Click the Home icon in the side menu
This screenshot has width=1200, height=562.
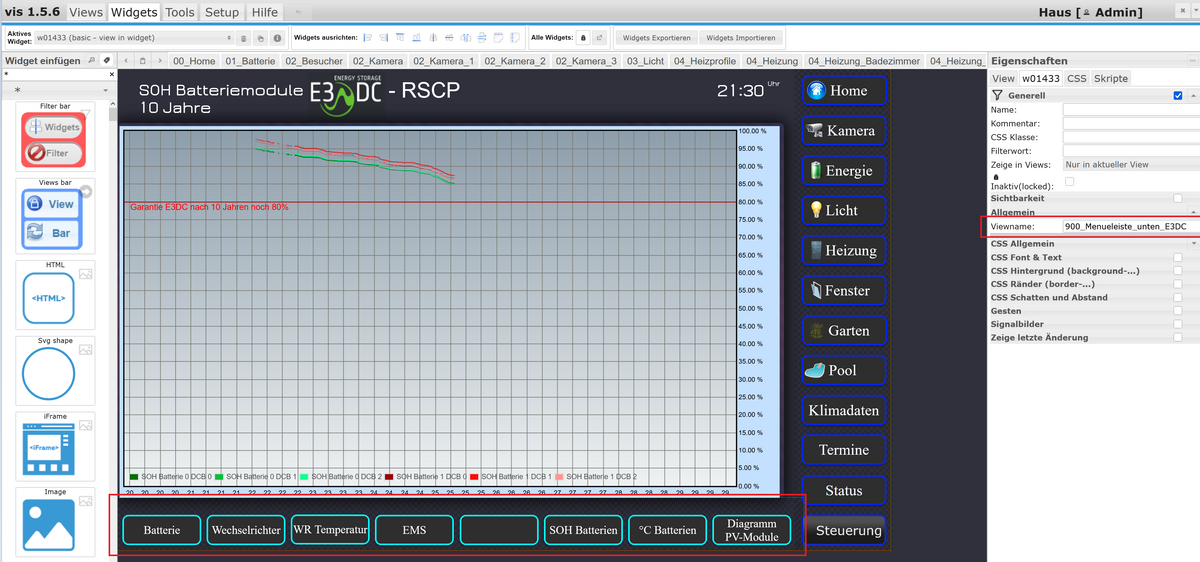(816, 90)
